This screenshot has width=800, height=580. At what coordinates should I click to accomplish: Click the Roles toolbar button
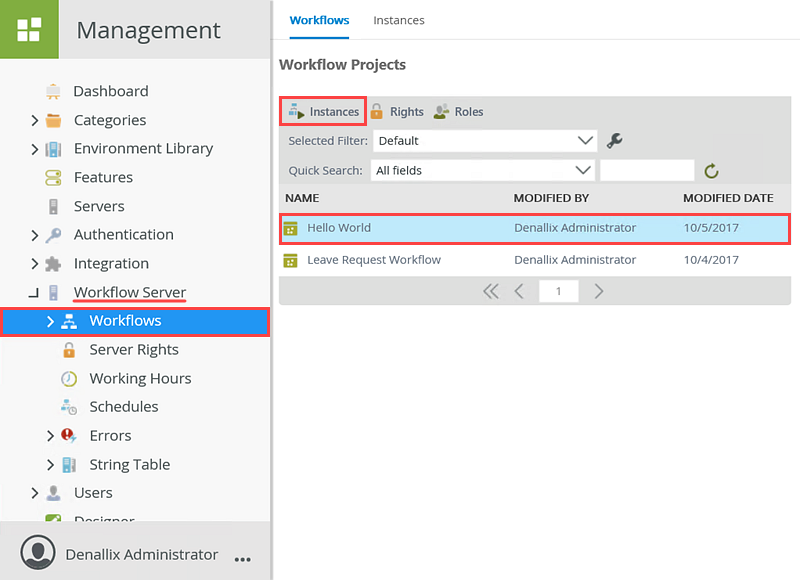pos(458,112)
